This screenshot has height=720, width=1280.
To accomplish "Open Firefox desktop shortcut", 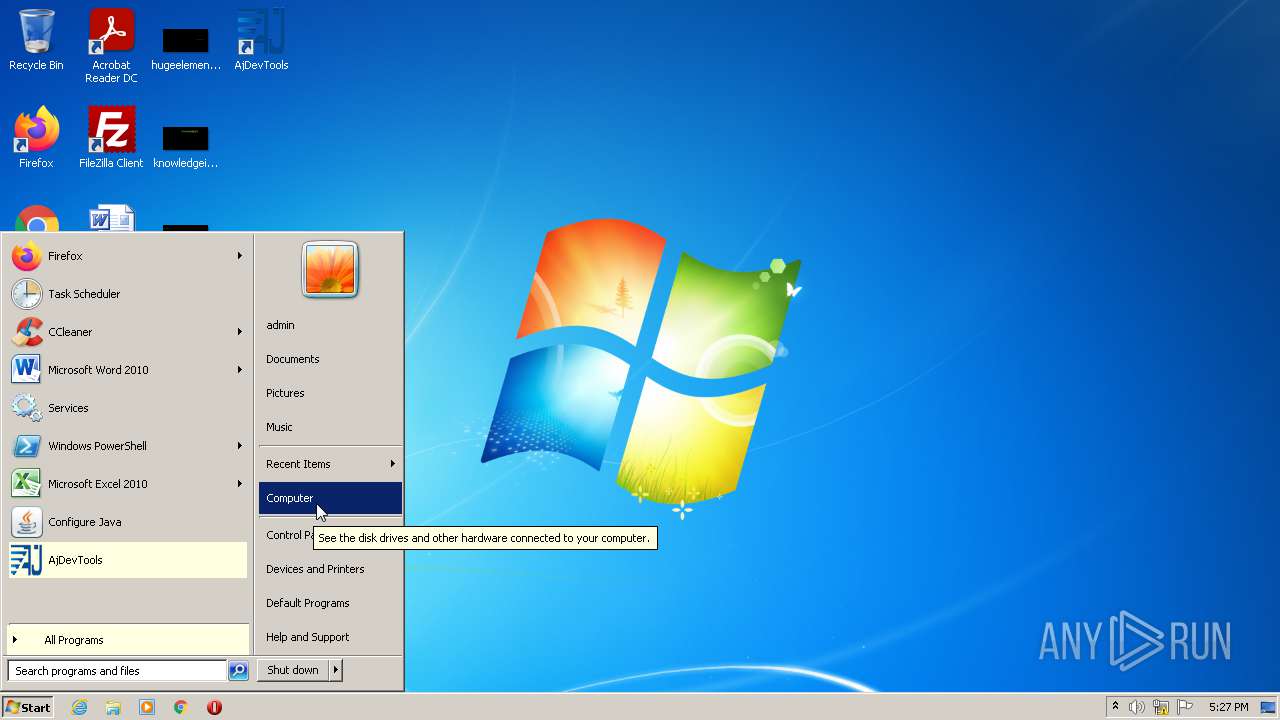I will click(36, 138).
